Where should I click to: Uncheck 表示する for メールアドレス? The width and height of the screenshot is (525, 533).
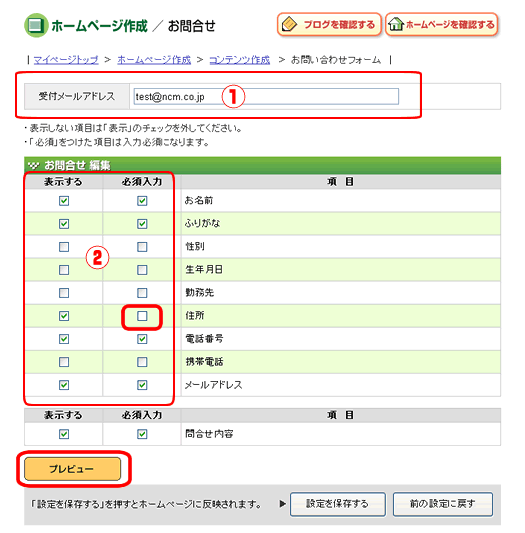tap(64, 385)
